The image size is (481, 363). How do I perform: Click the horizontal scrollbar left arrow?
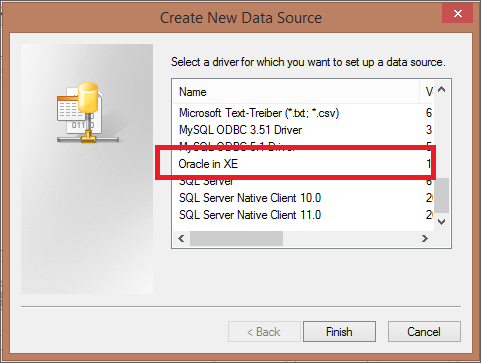click(x=181, y=239)
